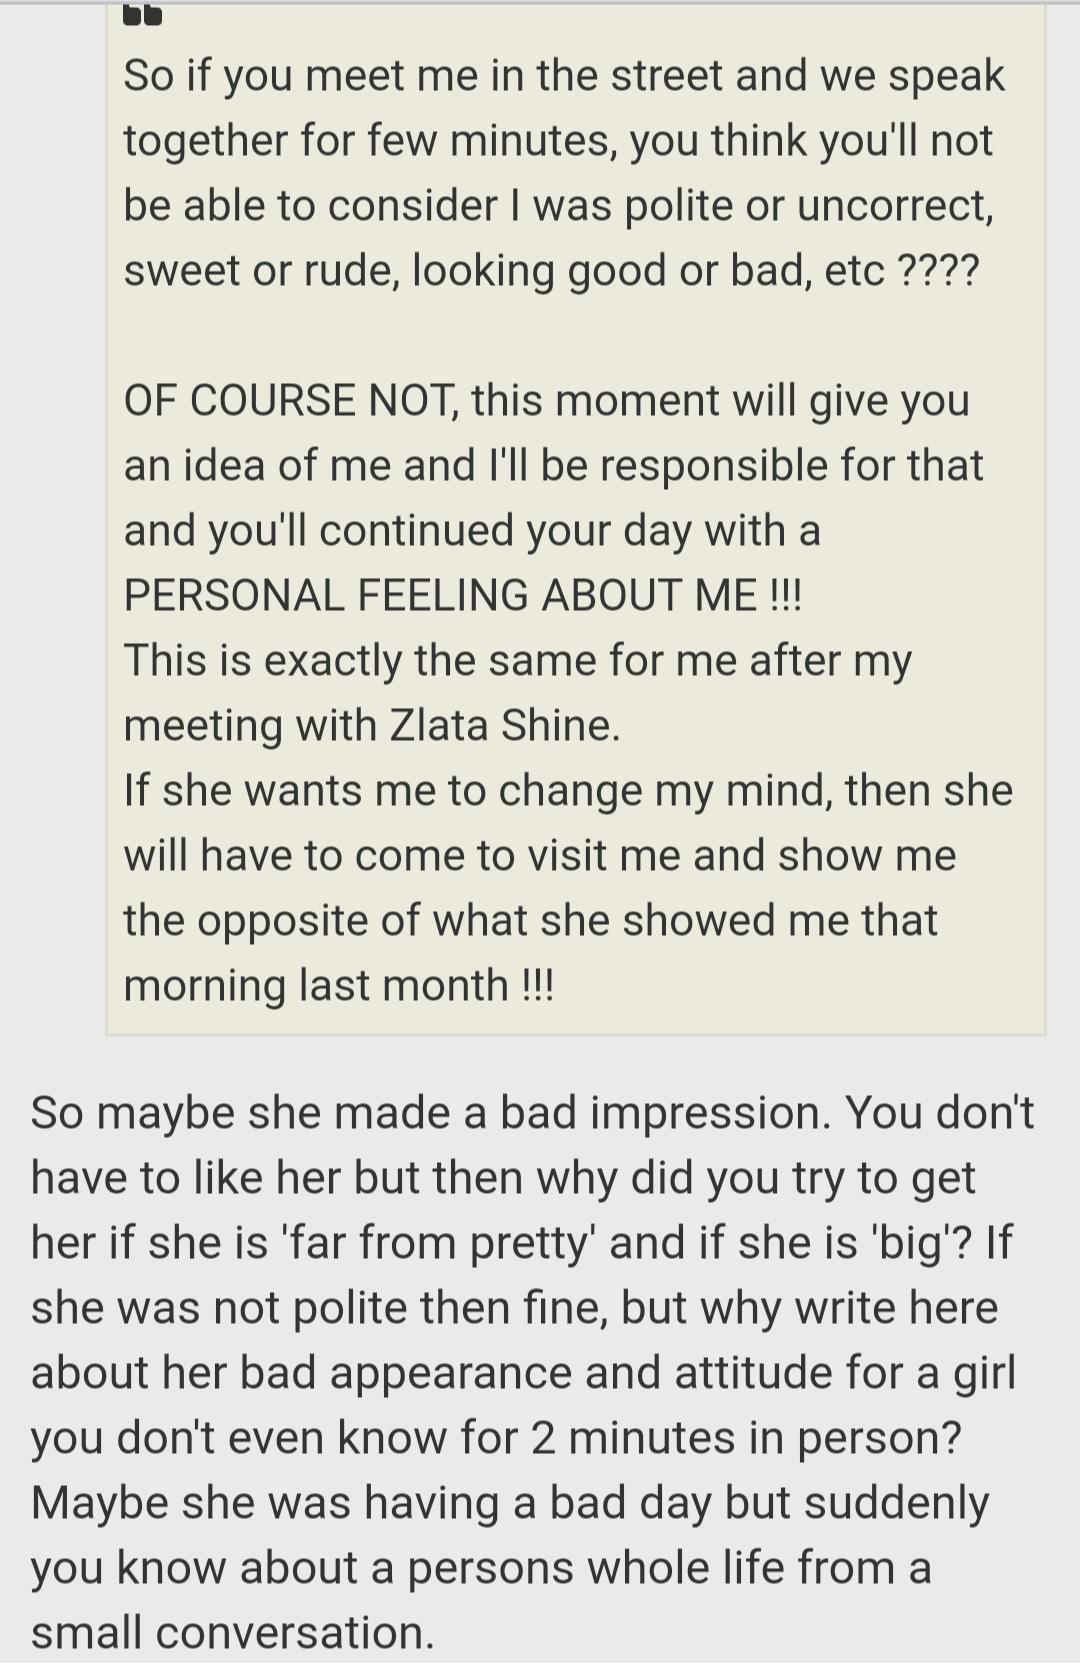Click the quoted line starting "So if you meet me"
This screenshot has height=1676, width=1080.
pos(563,76)
